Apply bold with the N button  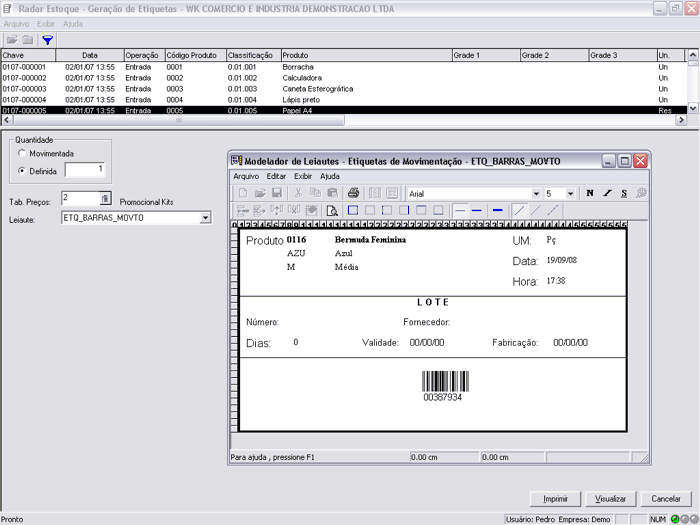click(x=590, y=193)
